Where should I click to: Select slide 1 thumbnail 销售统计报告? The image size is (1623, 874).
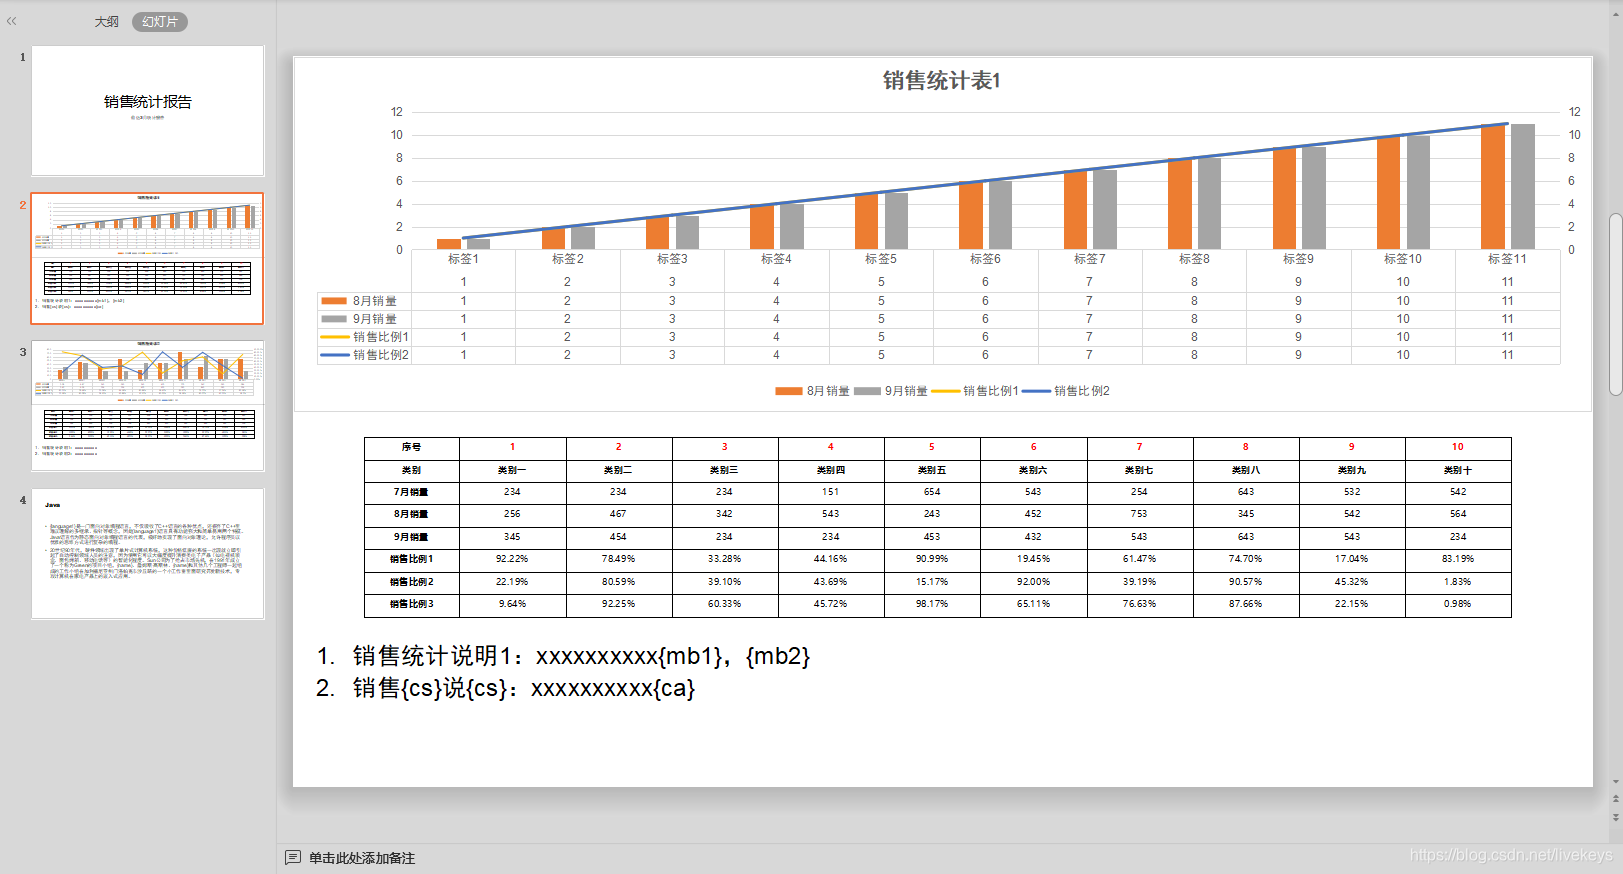coord(148,111)
